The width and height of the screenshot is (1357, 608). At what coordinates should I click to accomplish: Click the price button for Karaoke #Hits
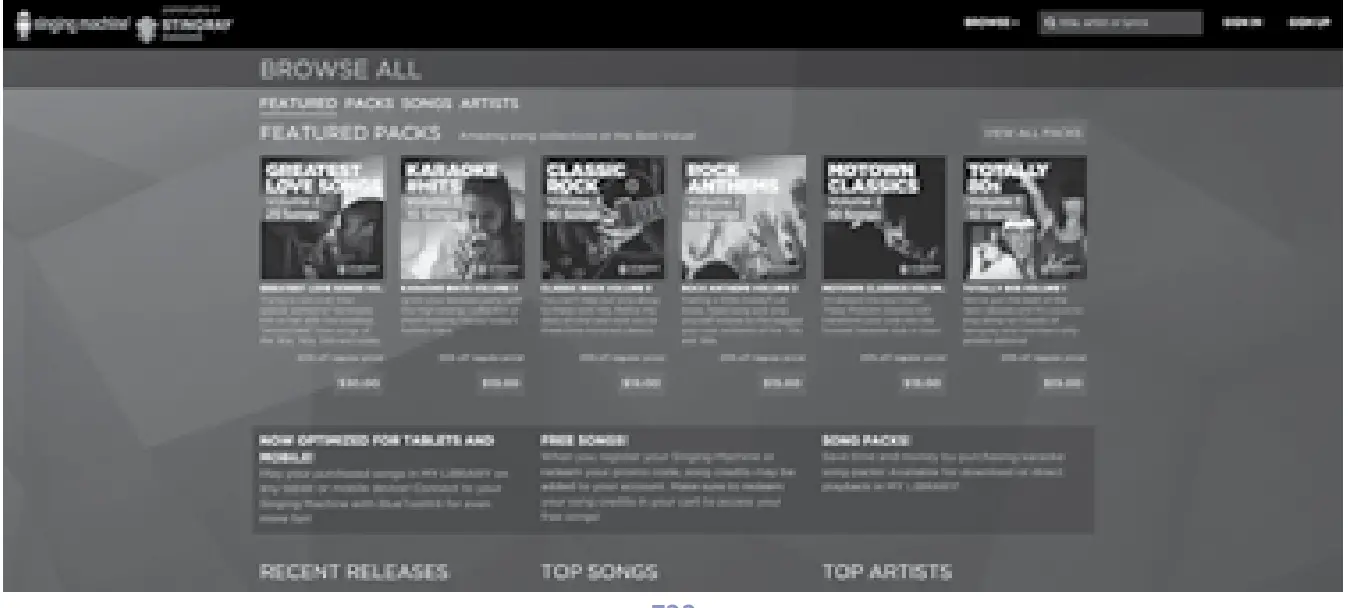[x=499, y=382]
